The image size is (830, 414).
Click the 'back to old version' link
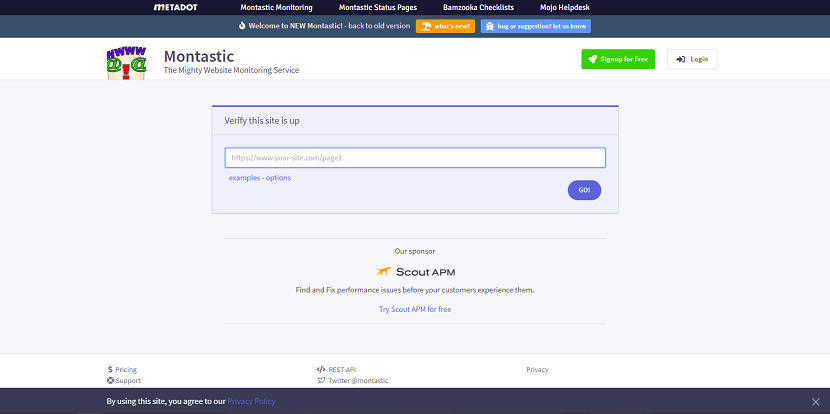[x=378, y=25]
